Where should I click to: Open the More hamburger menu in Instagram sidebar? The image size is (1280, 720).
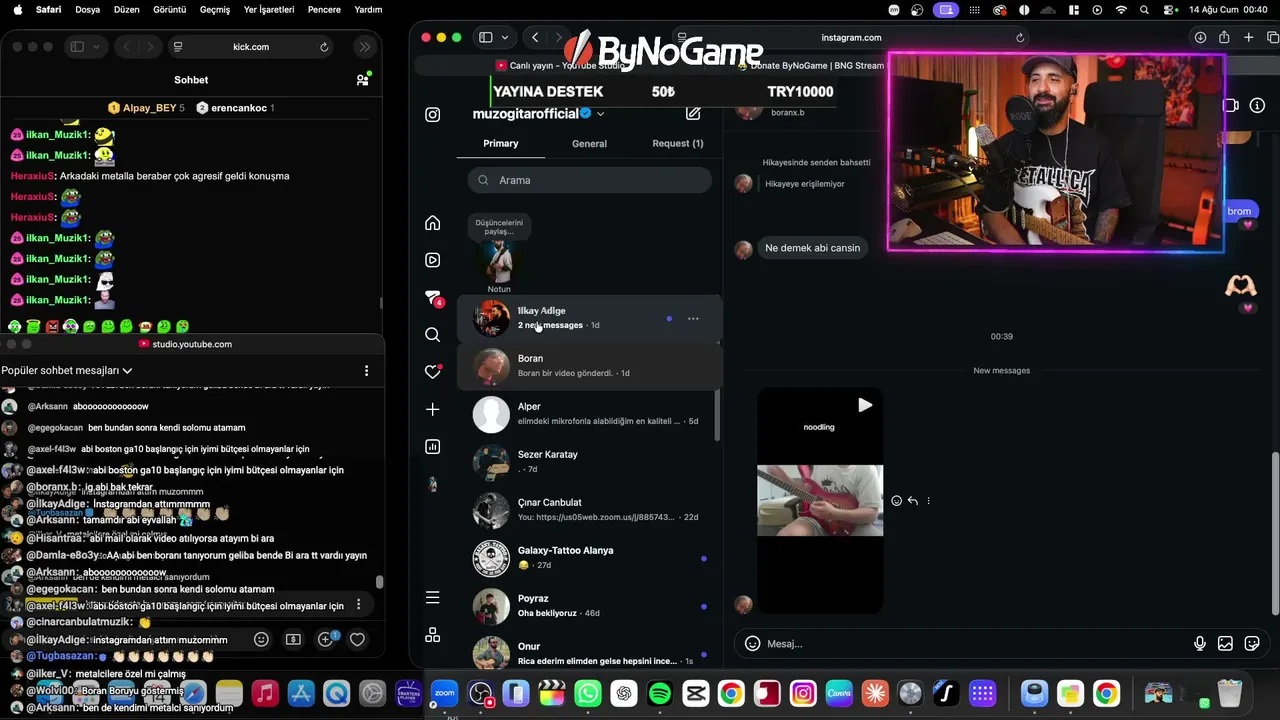pyautogui.click(x=432, y=597)
